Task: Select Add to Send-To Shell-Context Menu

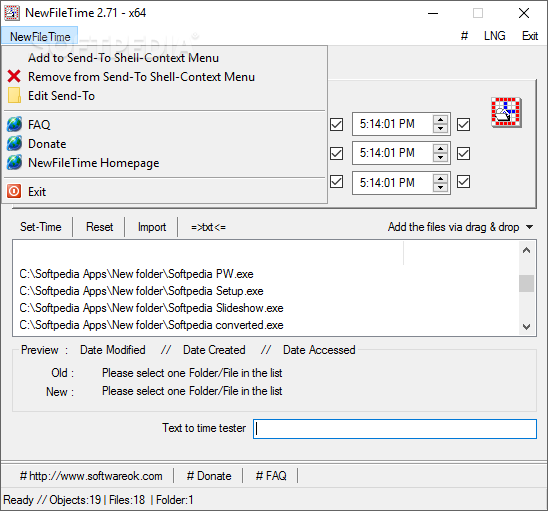Action: 165,58
